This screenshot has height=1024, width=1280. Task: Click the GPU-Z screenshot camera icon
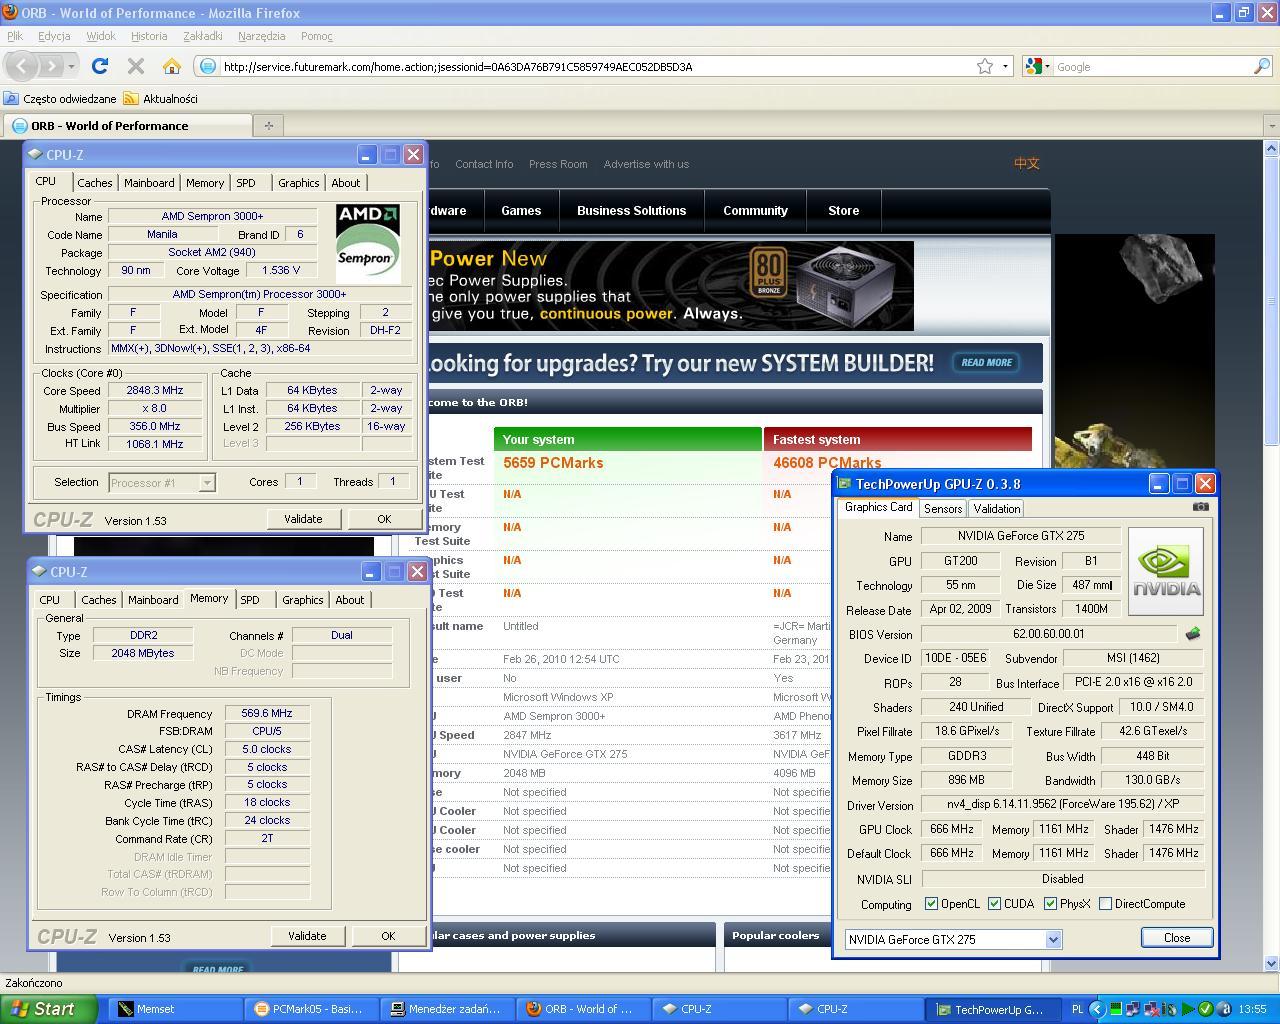tap(1201, 507)
